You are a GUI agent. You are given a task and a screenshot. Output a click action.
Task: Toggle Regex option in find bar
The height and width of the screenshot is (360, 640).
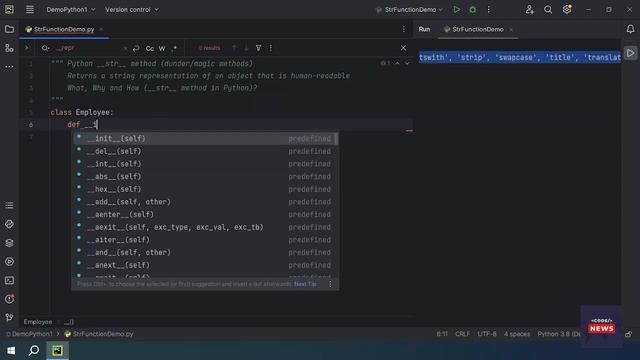click(174, 48)
